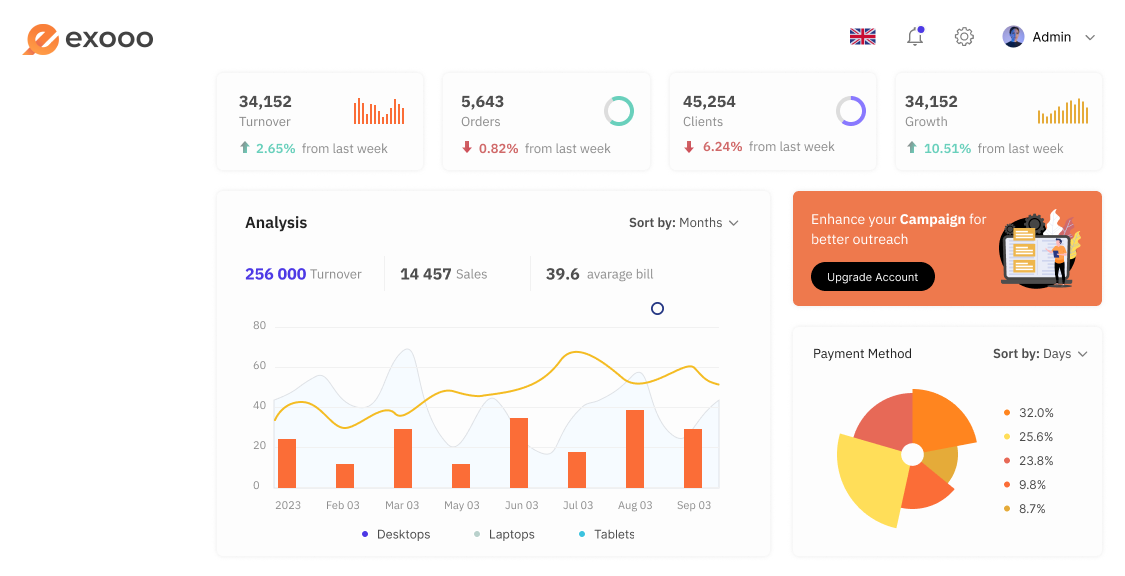Toggle the Tablets series in chart legend
The width and height of the screenshot is (1125, 576).
[607, 534]
